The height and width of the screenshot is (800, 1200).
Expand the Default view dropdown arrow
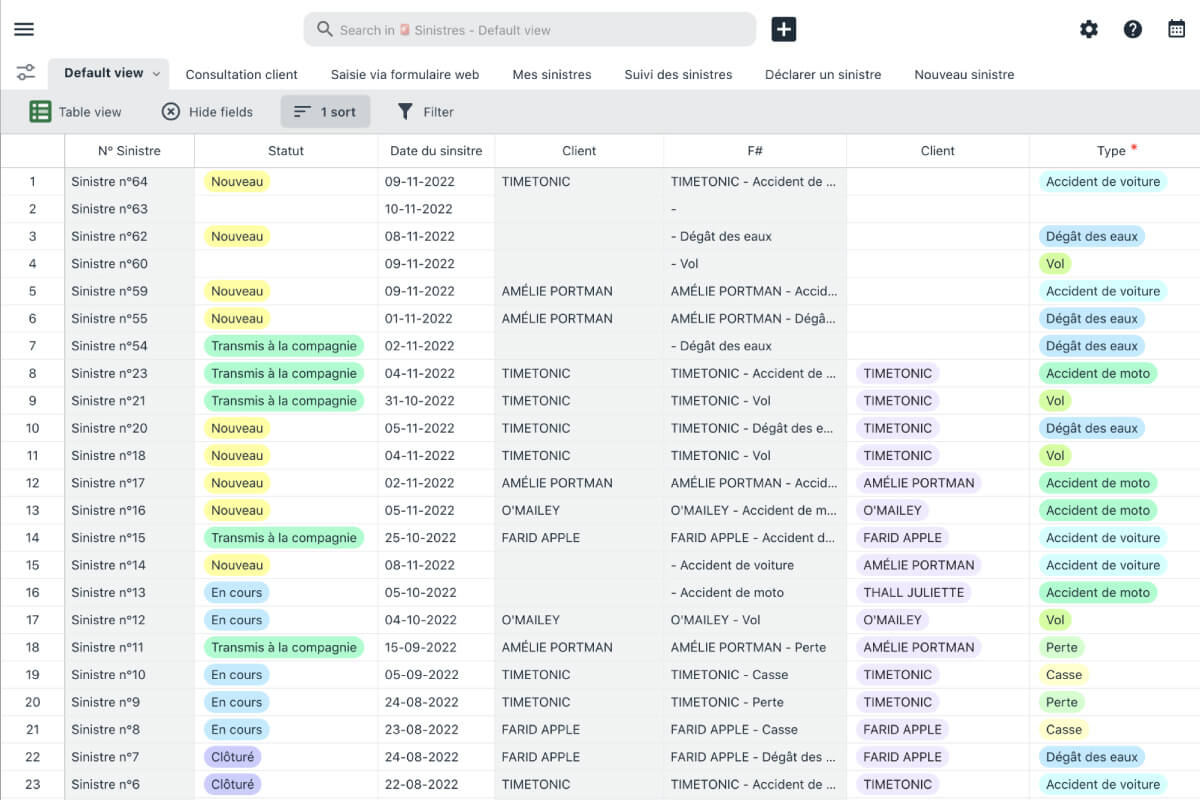(x=156, y=73)
